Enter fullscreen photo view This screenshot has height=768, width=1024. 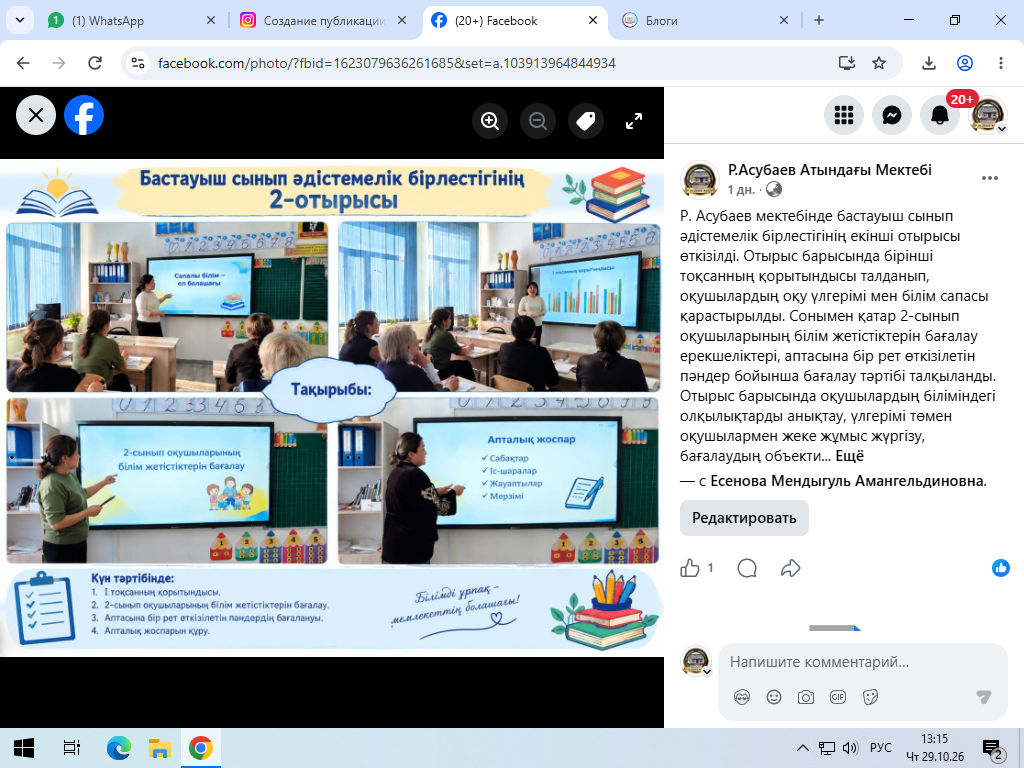pyautogui.click(x=633, y=121)
